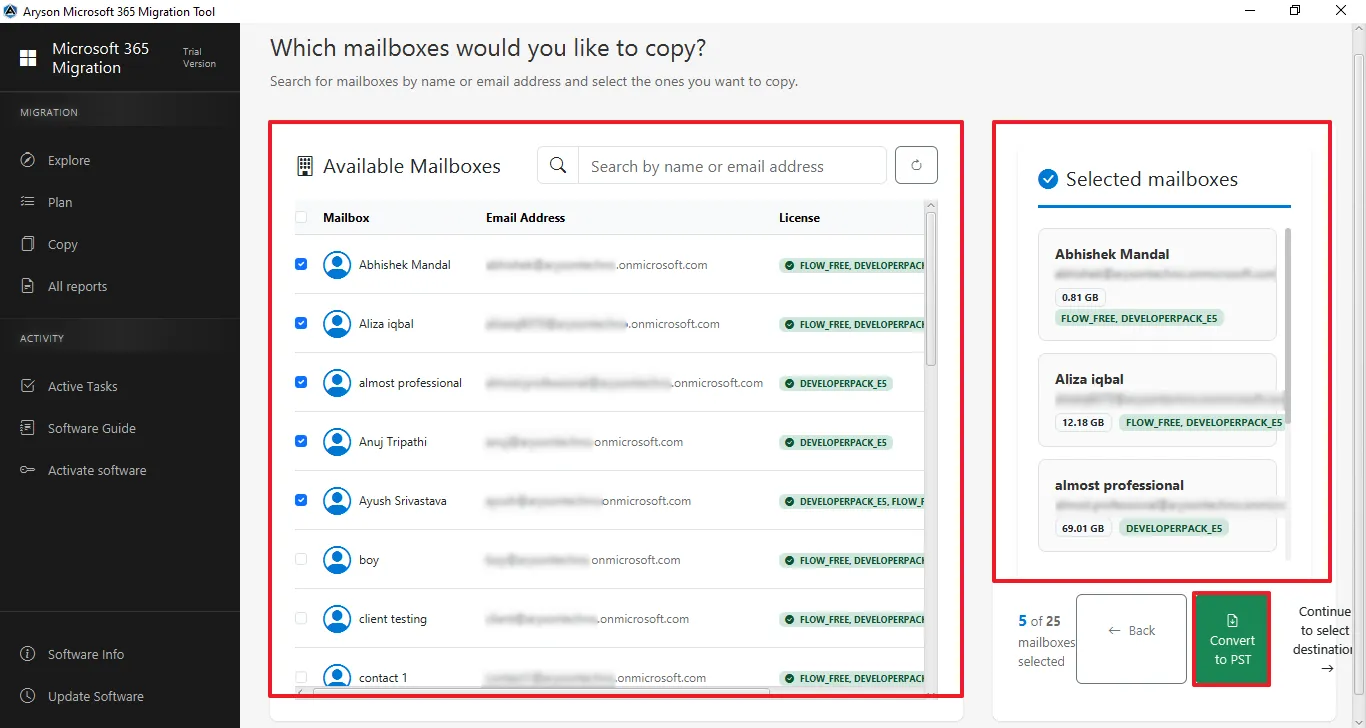Click the Activate software key icon
Screen dimensions: 1366x728
coord(28,470)
